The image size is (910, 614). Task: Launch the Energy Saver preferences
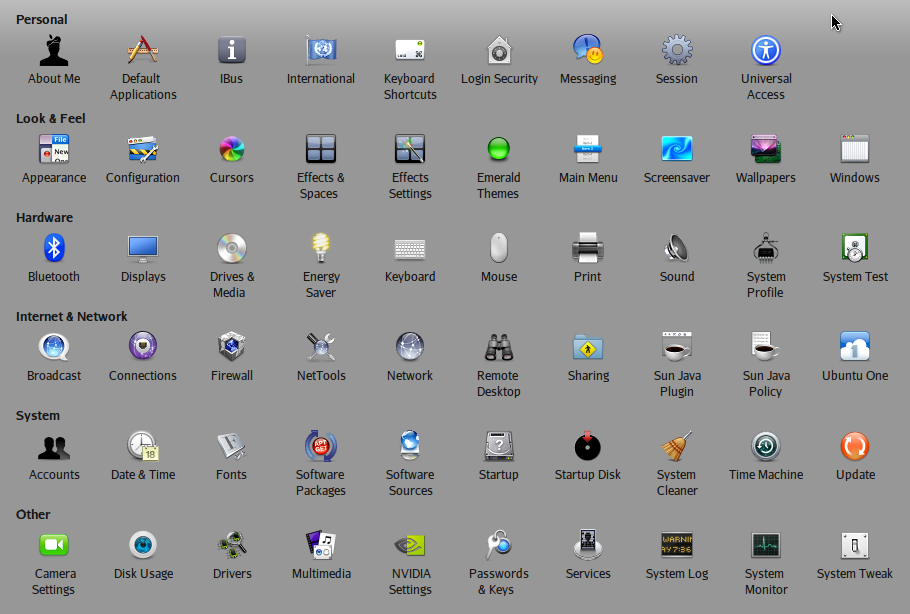[320, 249]
